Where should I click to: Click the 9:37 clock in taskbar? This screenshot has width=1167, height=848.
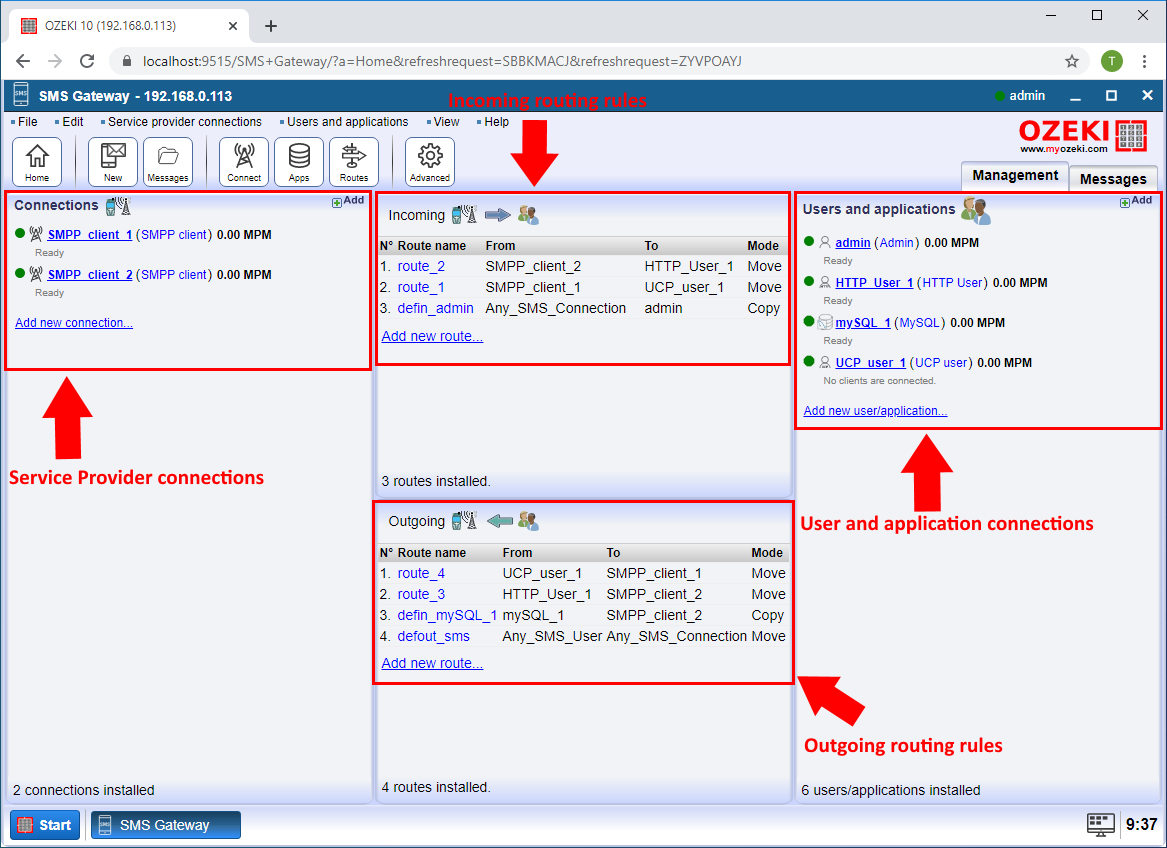coord(1141,824)
